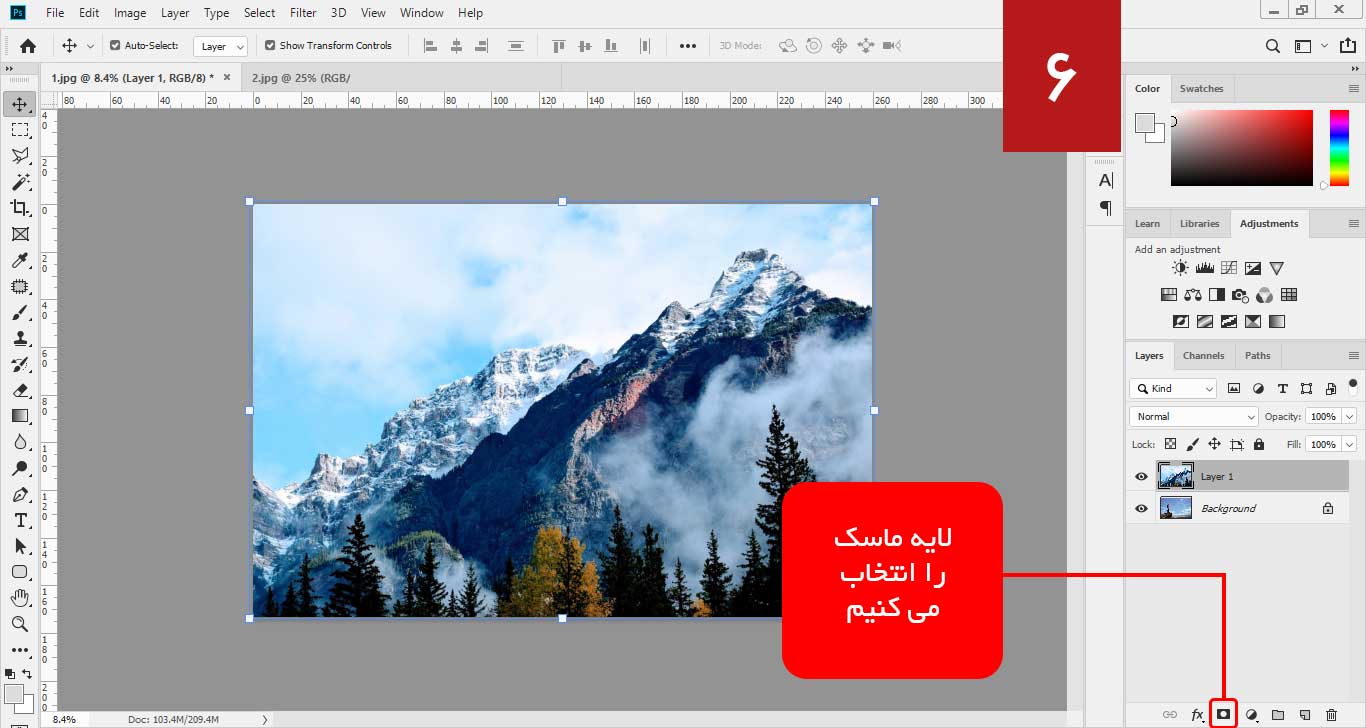Select the Blur tool
The image size is (1366, 728).
[20, 442]
